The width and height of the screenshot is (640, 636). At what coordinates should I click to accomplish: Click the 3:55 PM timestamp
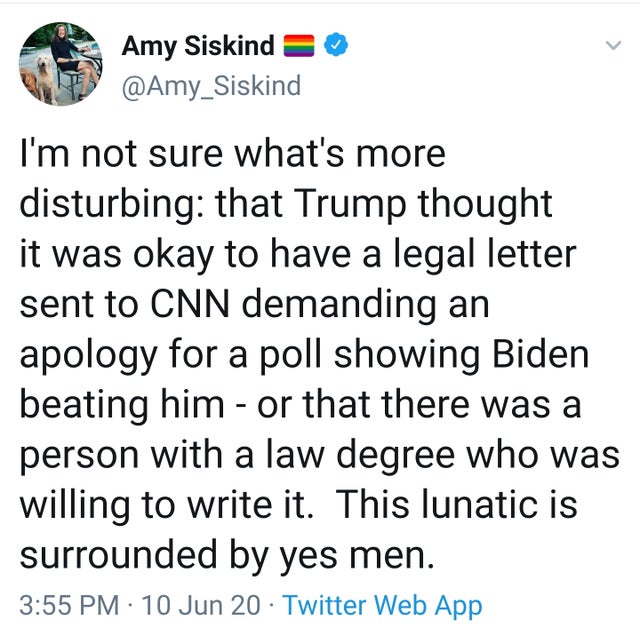tap(69, 605)
